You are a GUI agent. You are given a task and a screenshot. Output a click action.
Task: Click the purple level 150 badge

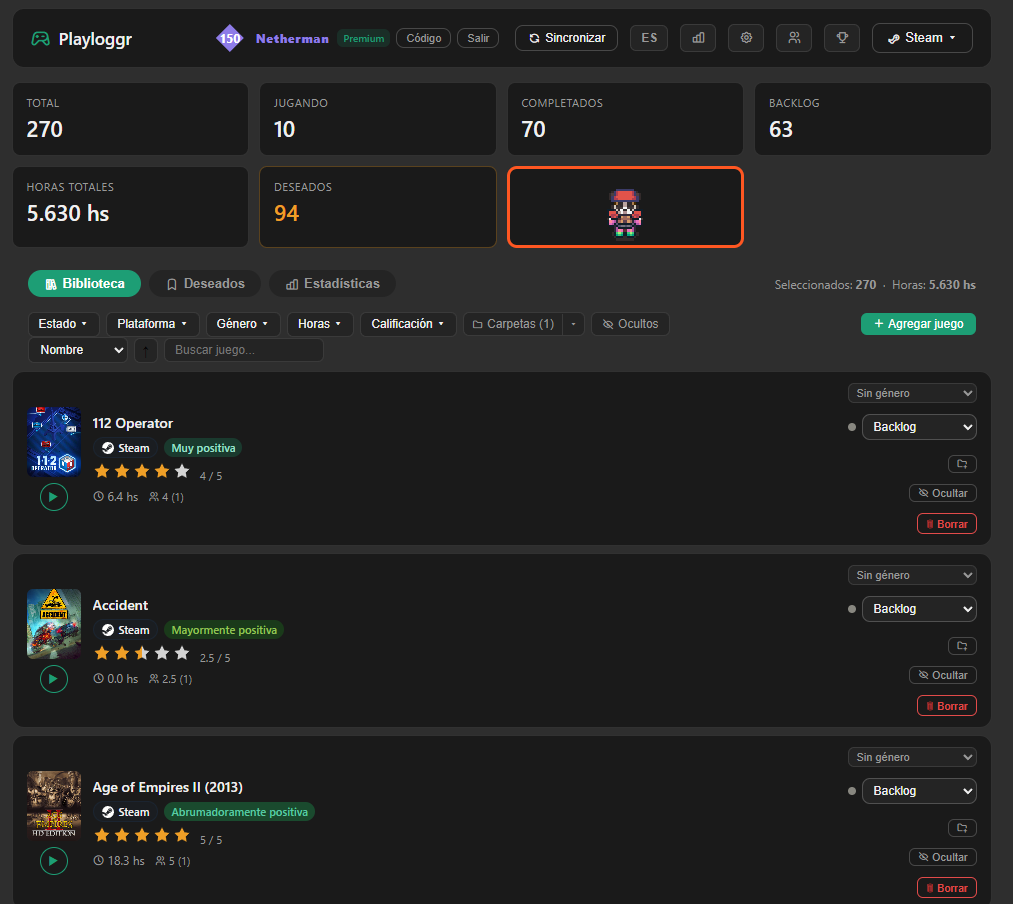click(229, 38)
